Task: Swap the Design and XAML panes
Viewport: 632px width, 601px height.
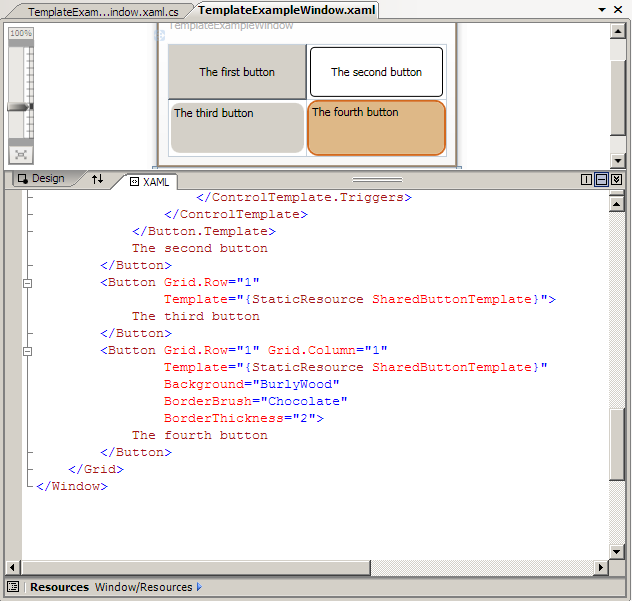Action: click(97, 179)
